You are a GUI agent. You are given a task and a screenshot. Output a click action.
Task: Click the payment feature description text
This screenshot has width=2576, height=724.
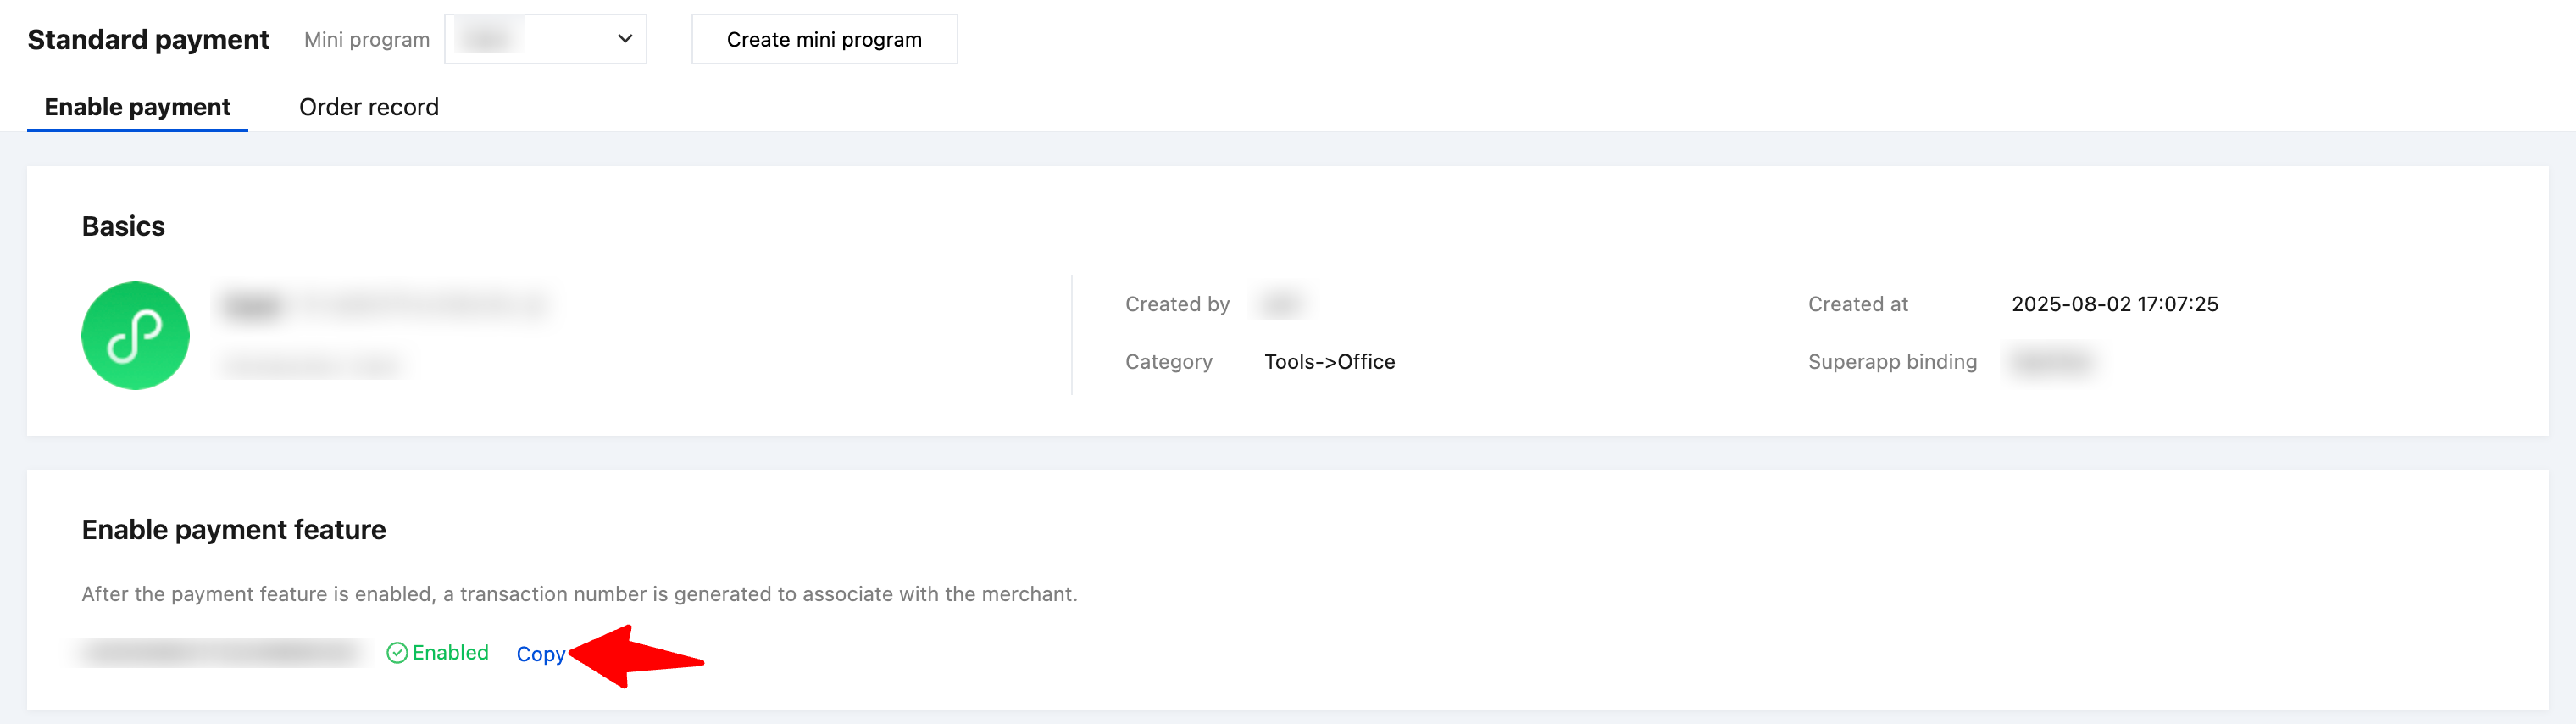tap(579, 594)
